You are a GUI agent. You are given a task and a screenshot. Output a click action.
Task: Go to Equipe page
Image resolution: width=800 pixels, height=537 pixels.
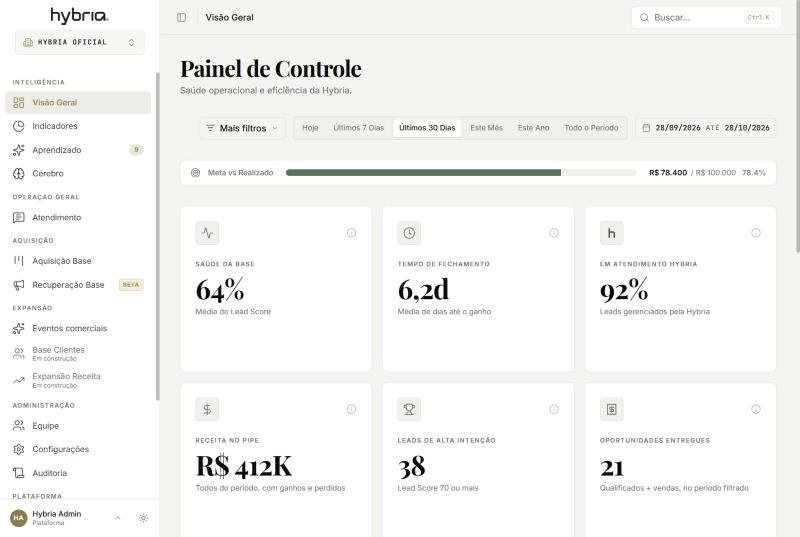78,425
